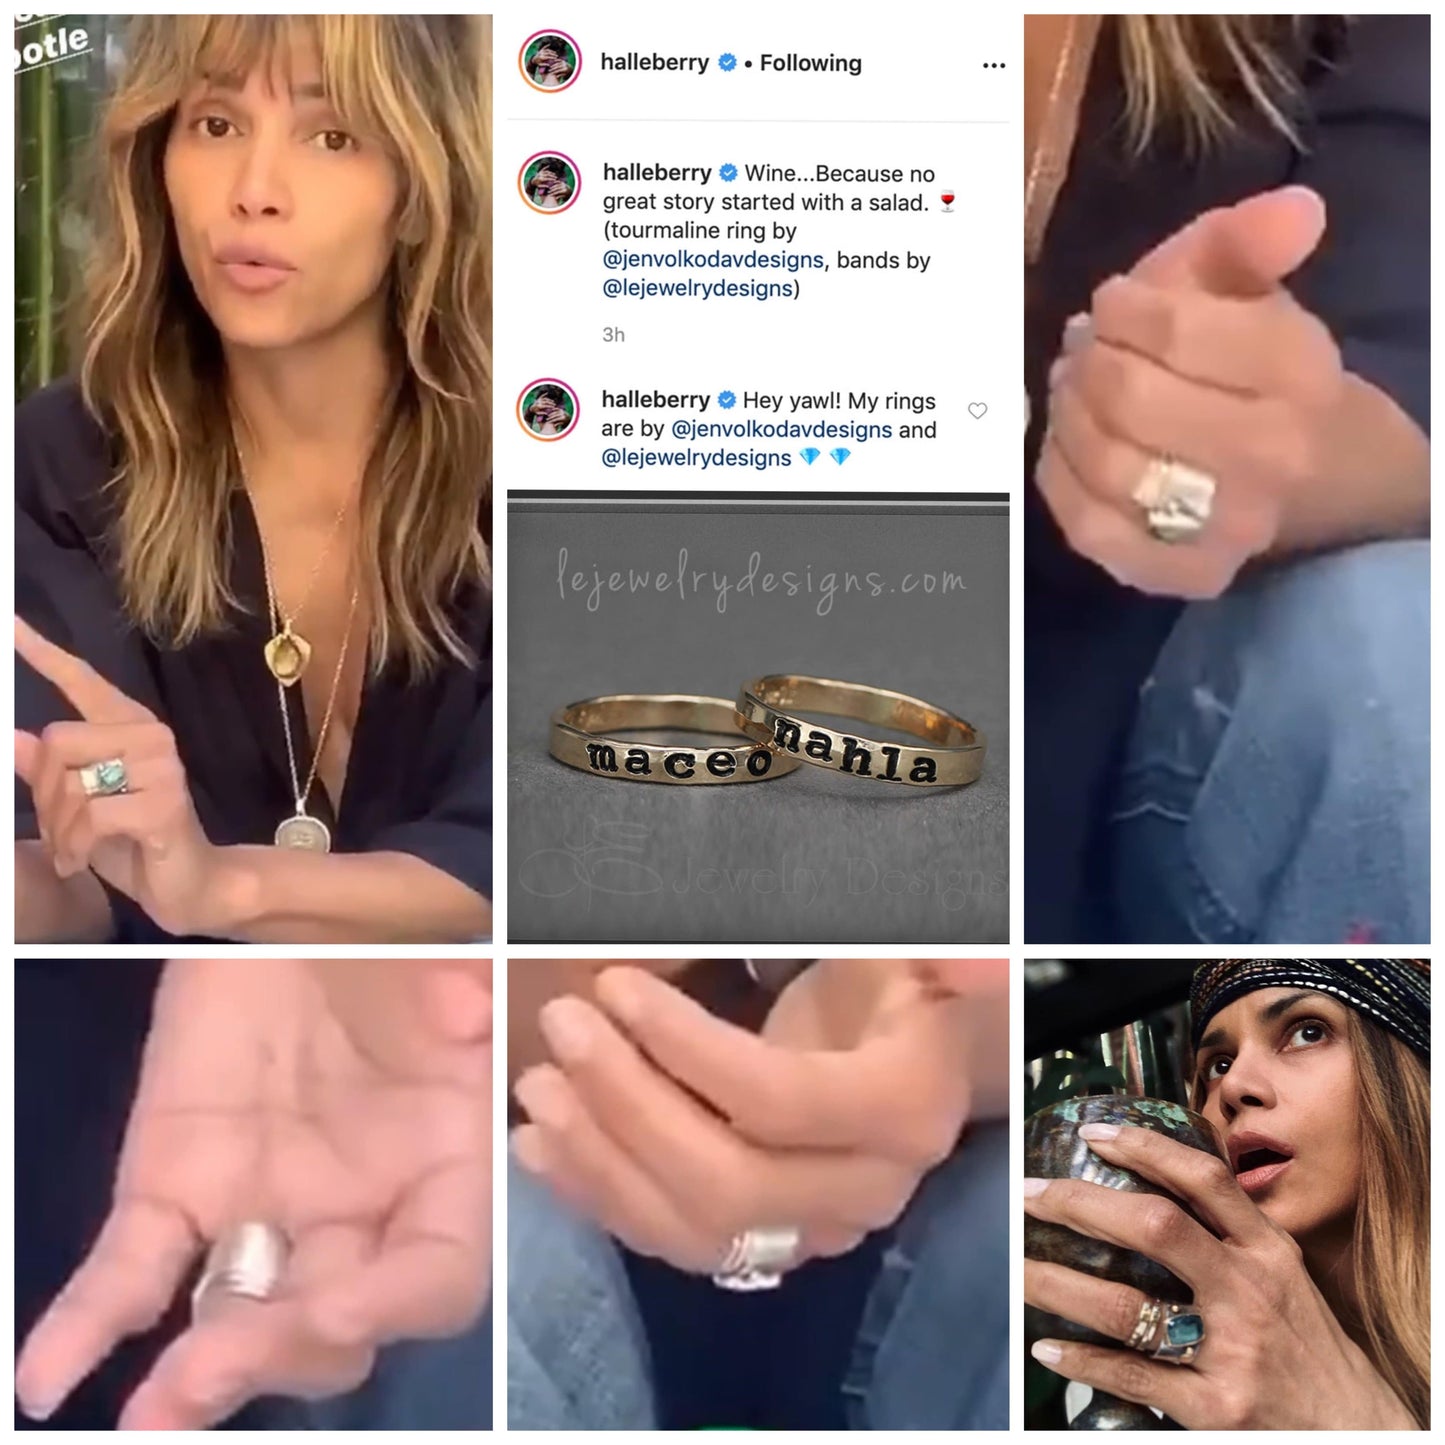Open the photo with blue tourmaline ring
1445x1445 pixels.
click(x=1227, y=1194)
